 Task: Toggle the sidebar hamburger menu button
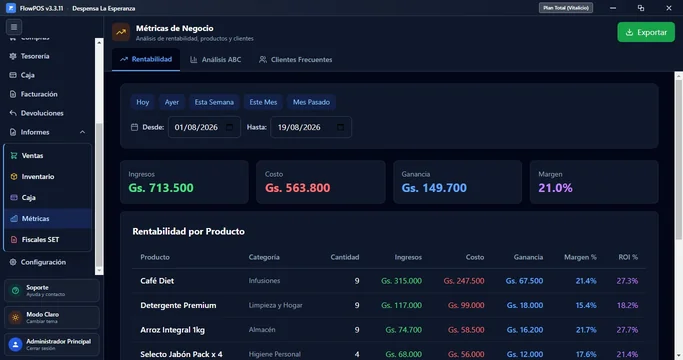click(14, 27)
